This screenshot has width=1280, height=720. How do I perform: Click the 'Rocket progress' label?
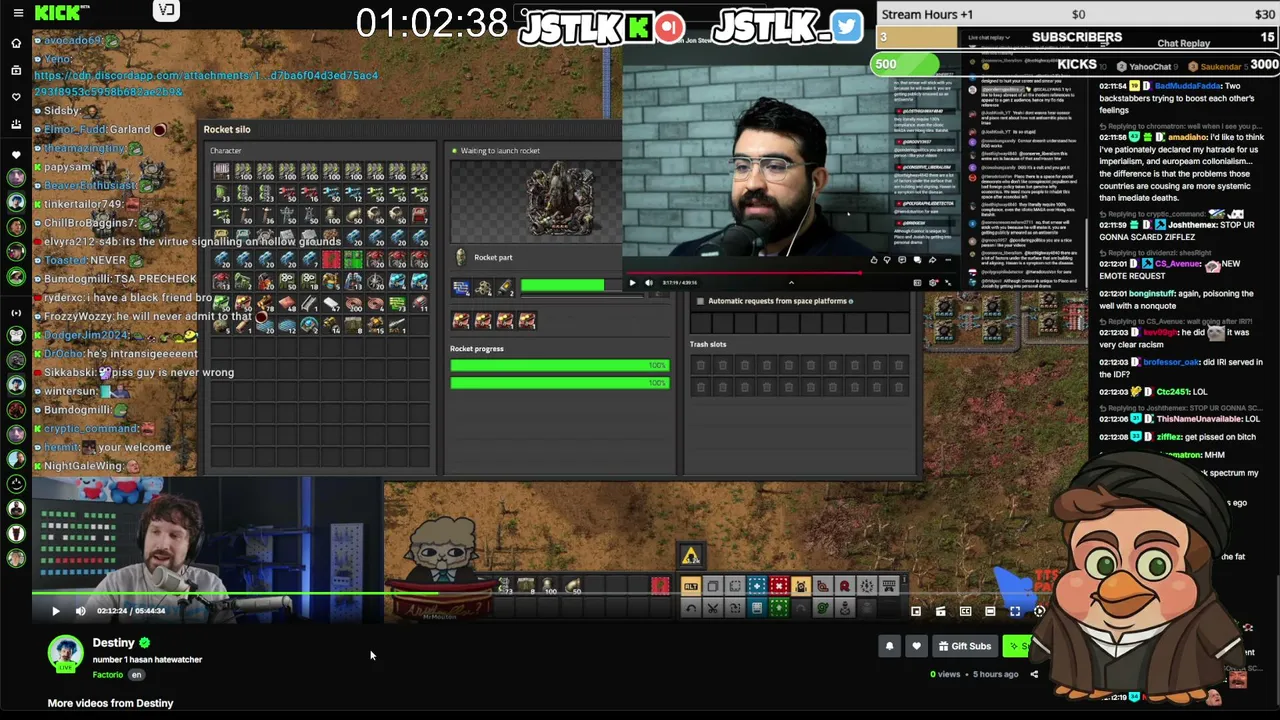[x=477, y=349]
